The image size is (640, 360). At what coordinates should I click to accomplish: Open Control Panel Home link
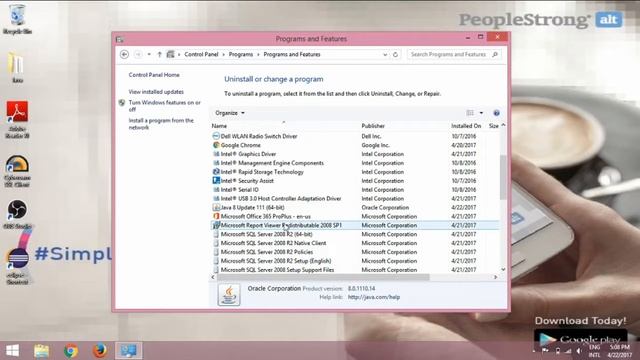pyautogui.click(x=154, y=75)
